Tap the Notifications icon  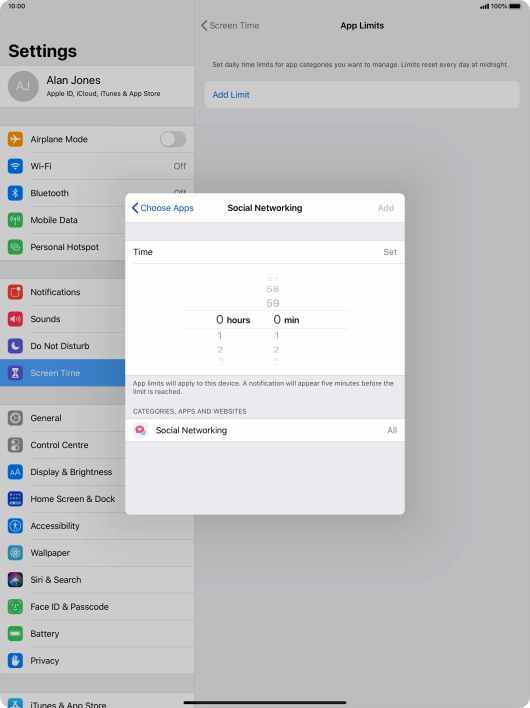[15, 292]
